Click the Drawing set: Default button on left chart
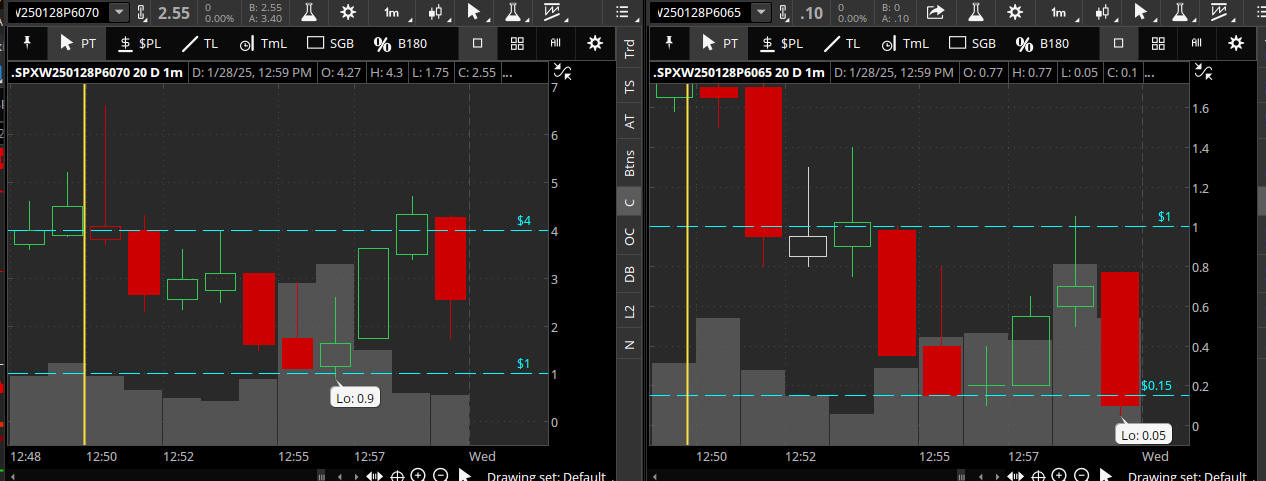This screenshot has width=1266, height=481. coord(545,476)
